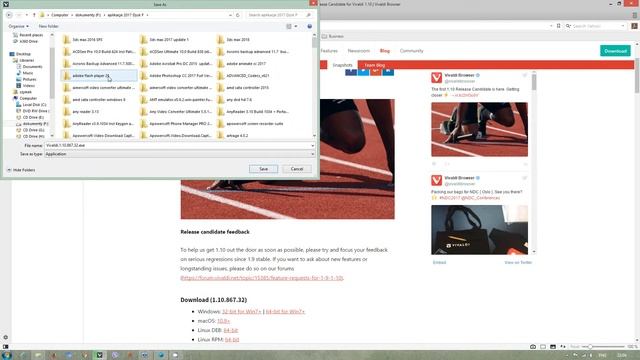Screen dimensions: 640x360
Task: Open Newsroom in Vivaldi site navigation
Action: click(358, 51)
